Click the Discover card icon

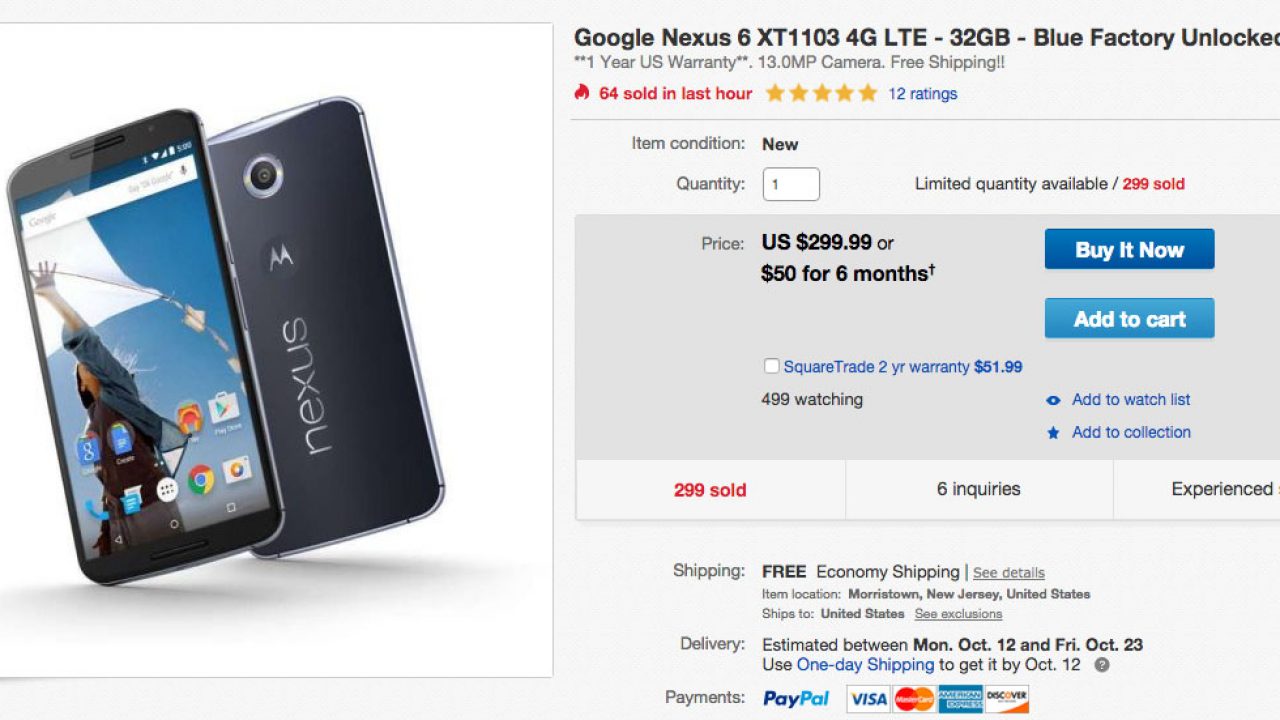click(1006, 698)
